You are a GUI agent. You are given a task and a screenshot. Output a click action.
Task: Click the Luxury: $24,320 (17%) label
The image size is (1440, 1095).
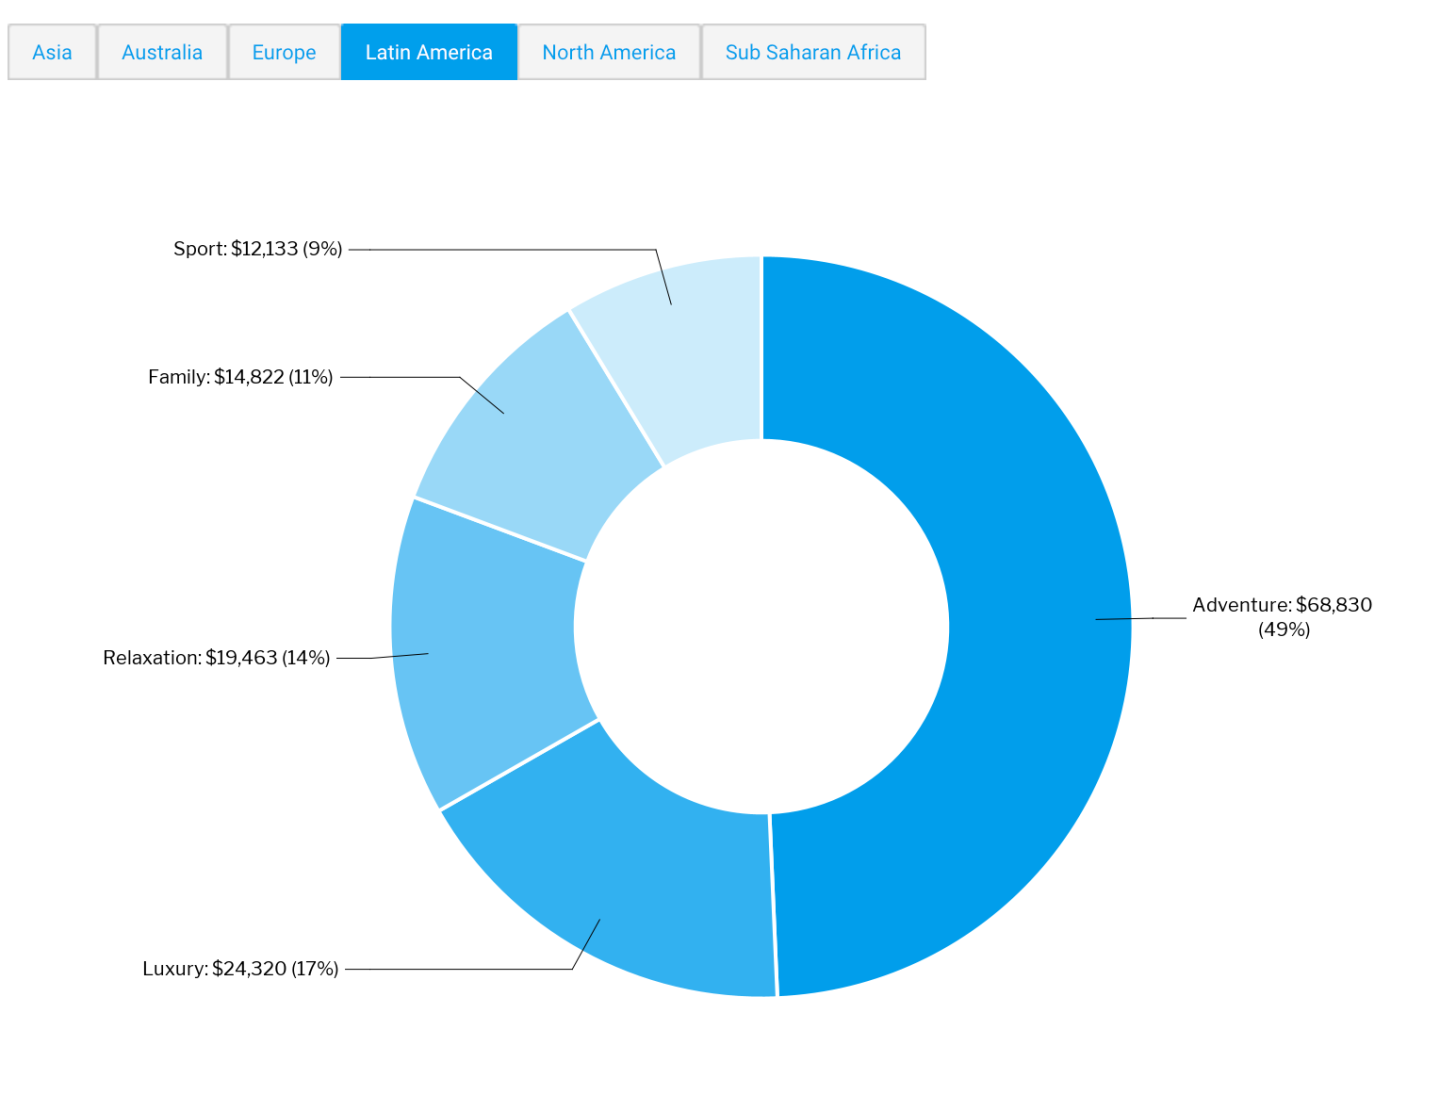point(240,968)
